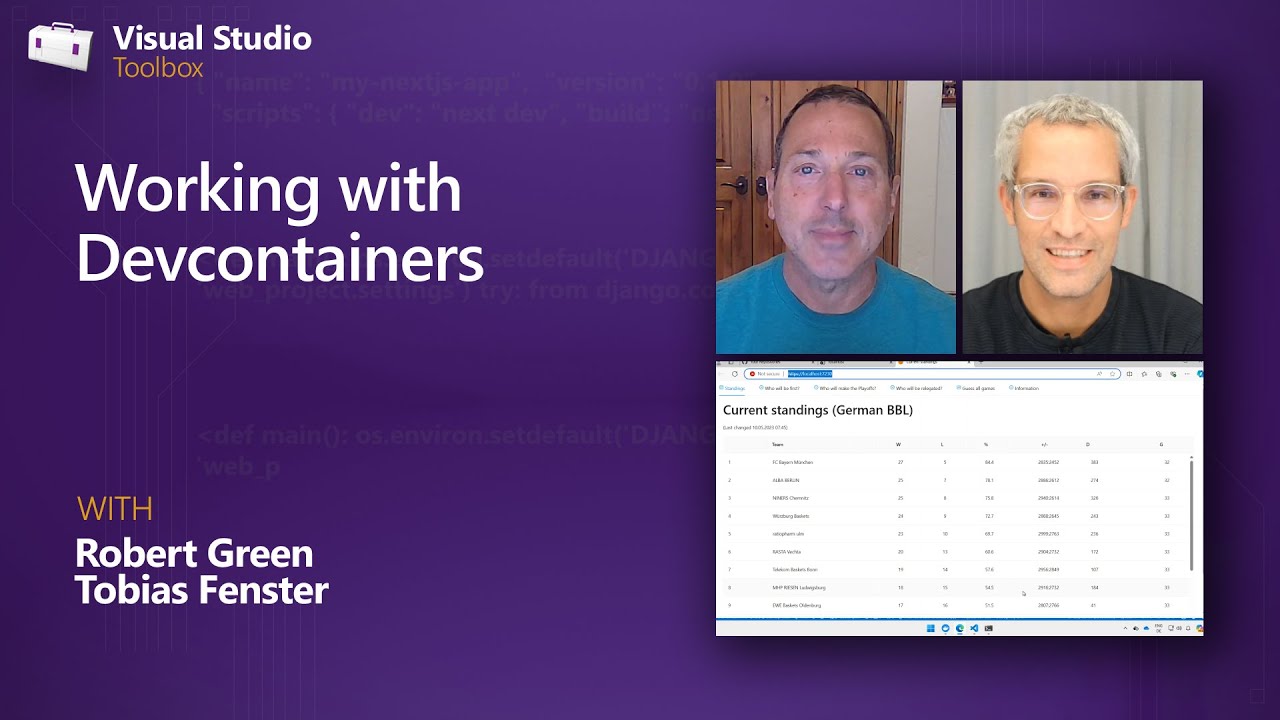
Task: Click the L column header
Action: pyautogui.click(x=941, y=444)
